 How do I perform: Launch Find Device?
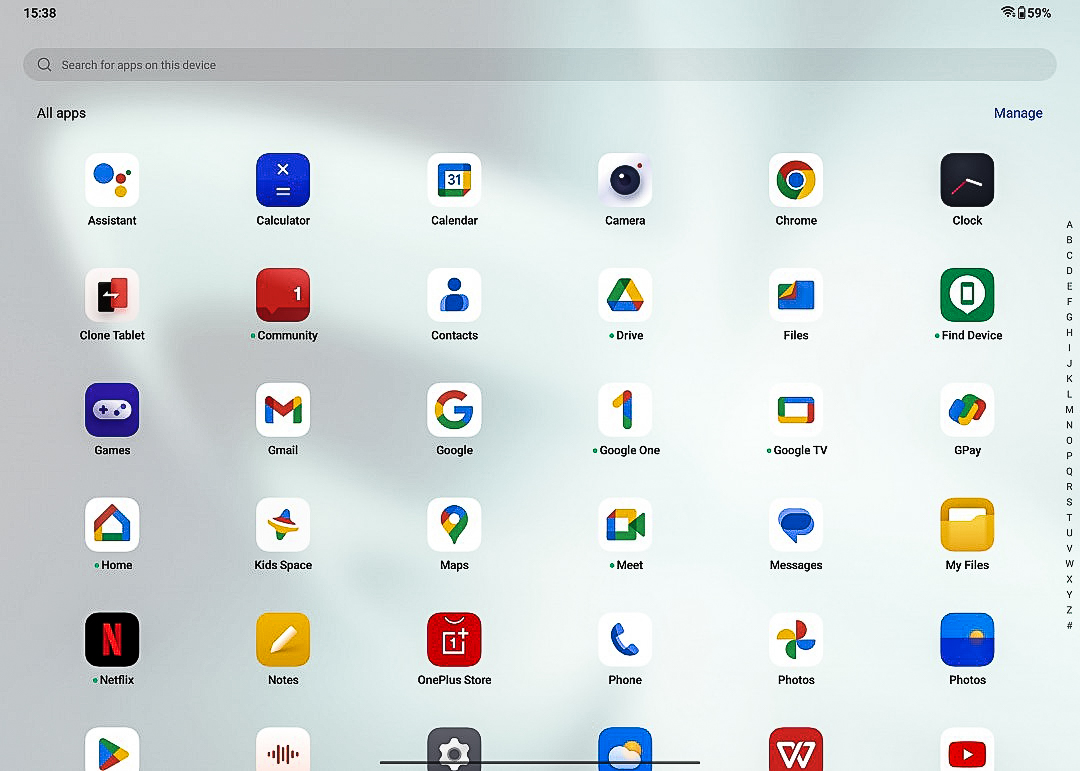coord(967,295)
